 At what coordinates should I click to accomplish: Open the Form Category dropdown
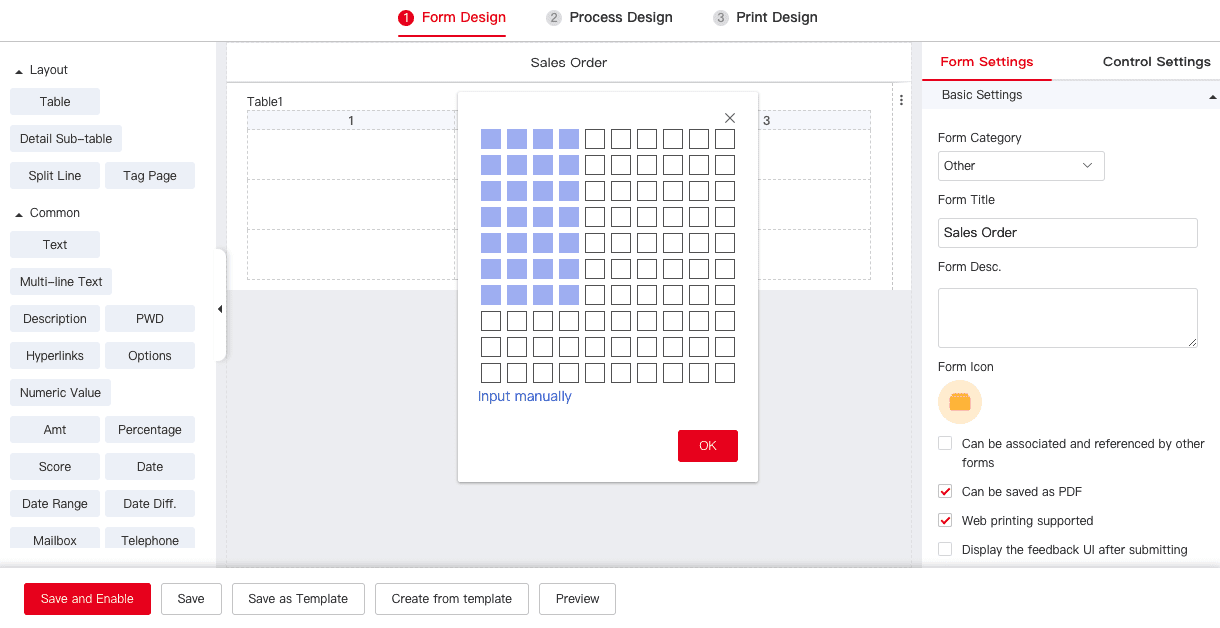pos(1020,166)
